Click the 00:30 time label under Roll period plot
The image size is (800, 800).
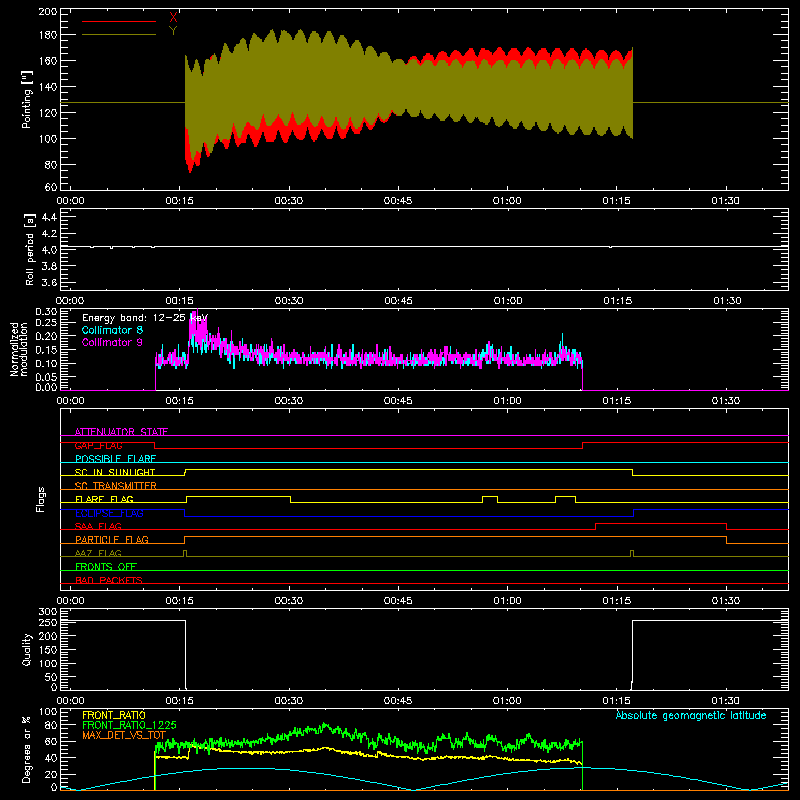click(289, 301)
